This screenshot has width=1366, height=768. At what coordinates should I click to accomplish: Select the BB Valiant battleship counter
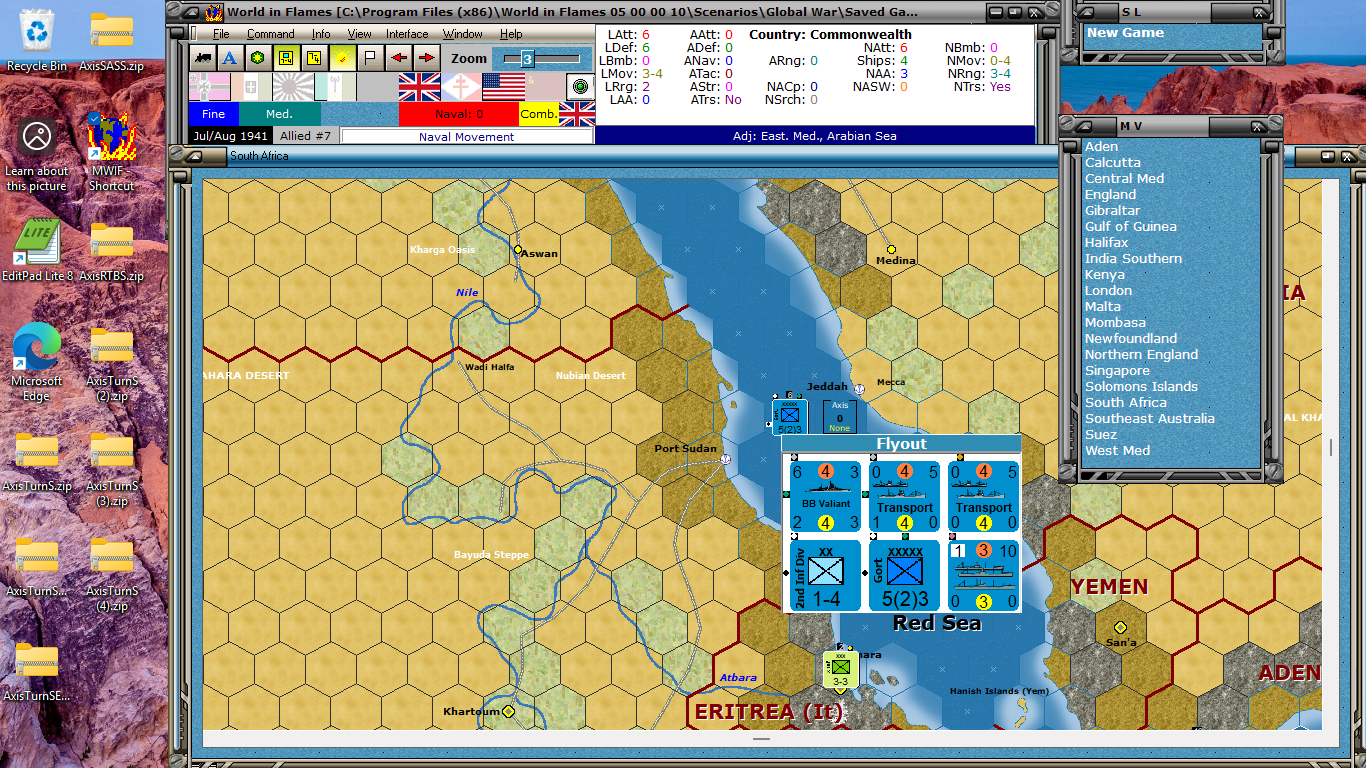(825, 498)
